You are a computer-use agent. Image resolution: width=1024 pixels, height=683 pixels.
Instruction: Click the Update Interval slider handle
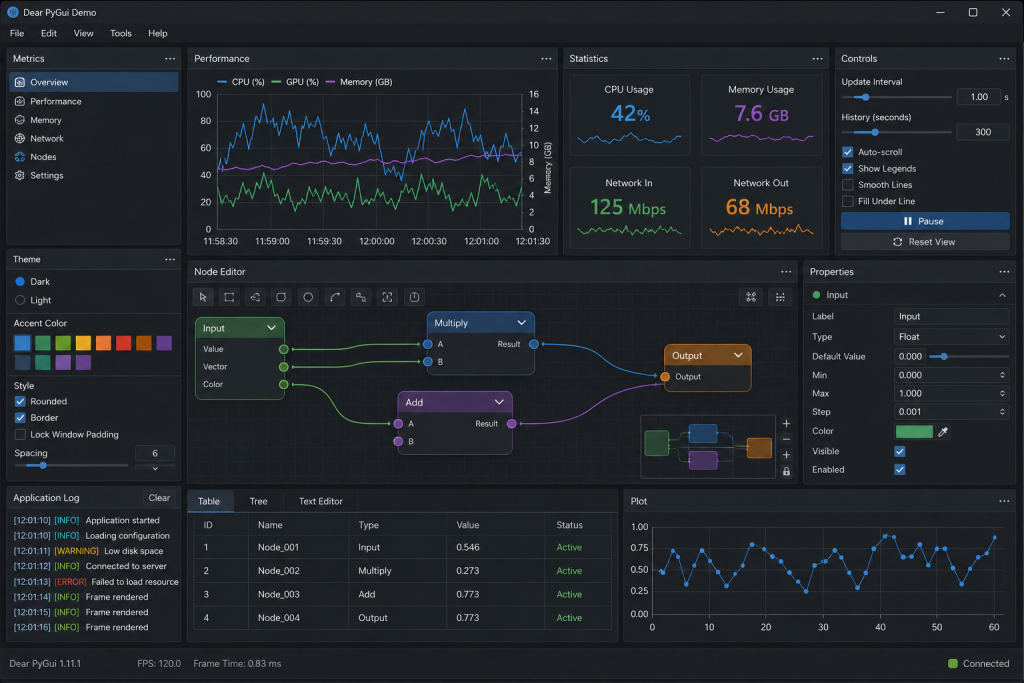click(x=865, y=97)
